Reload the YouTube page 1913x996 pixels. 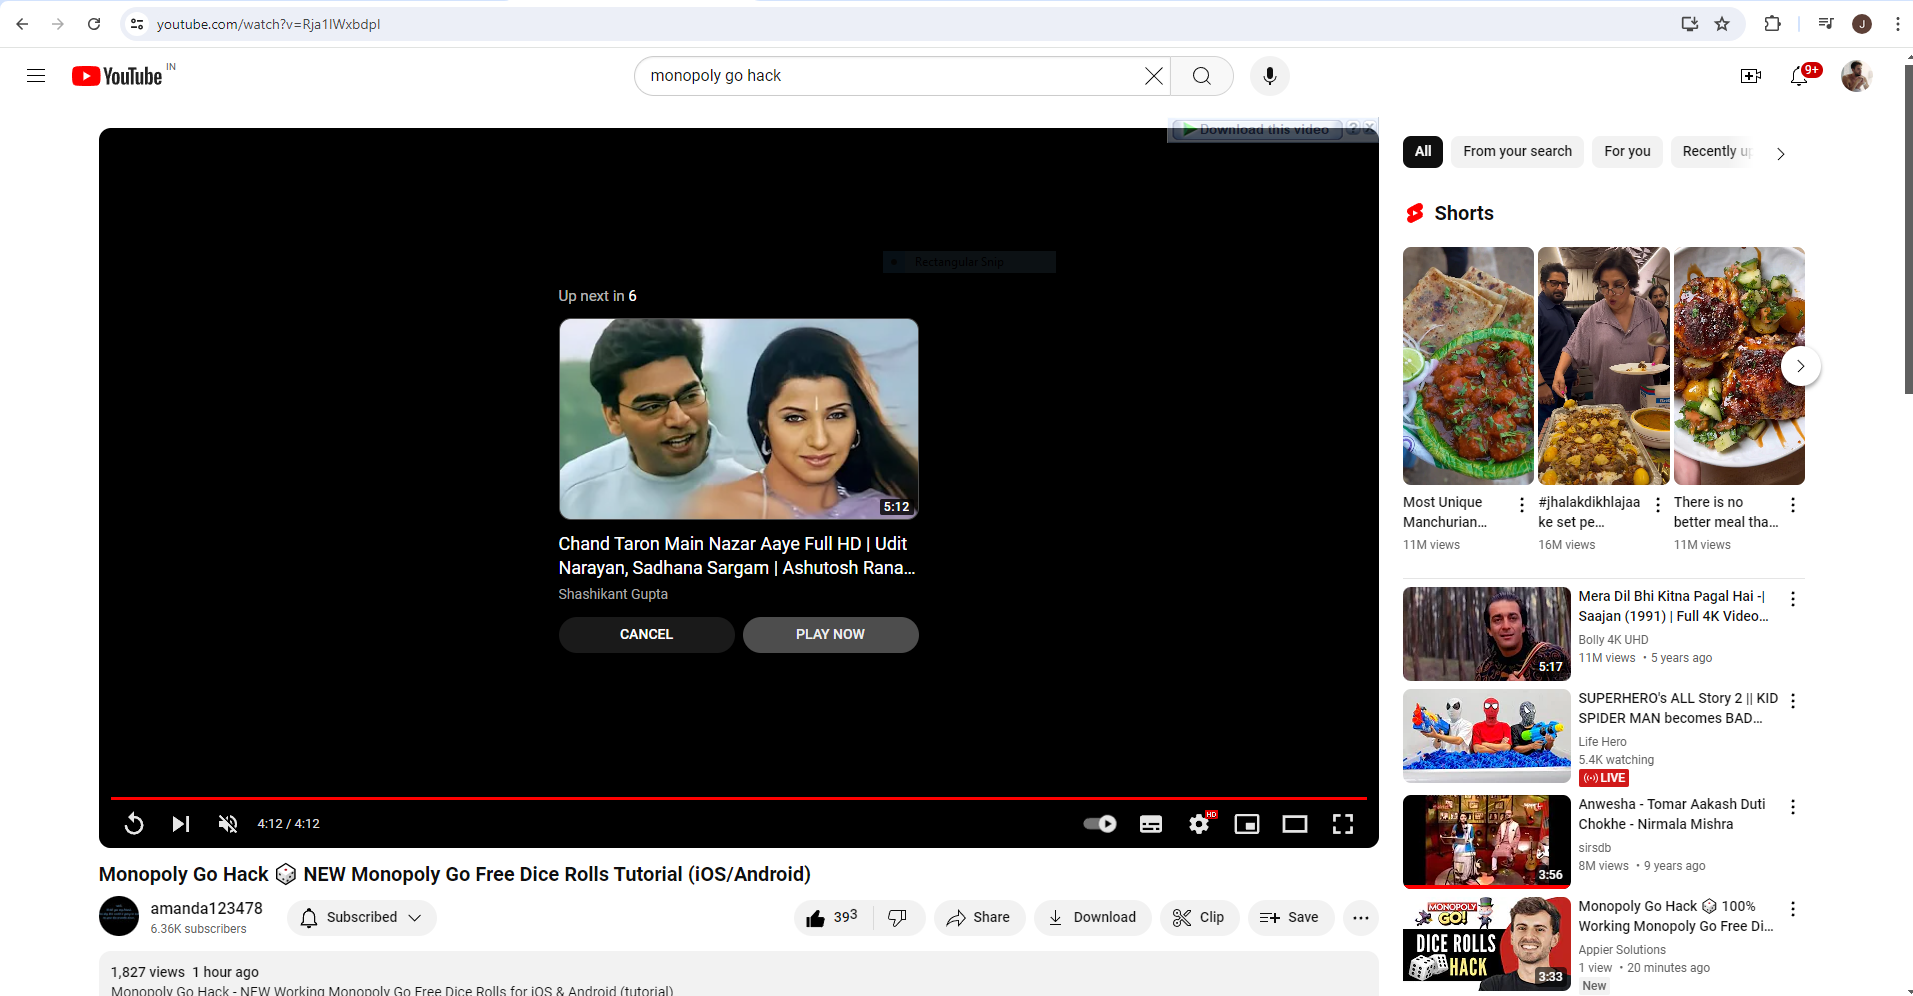point(94,24)
